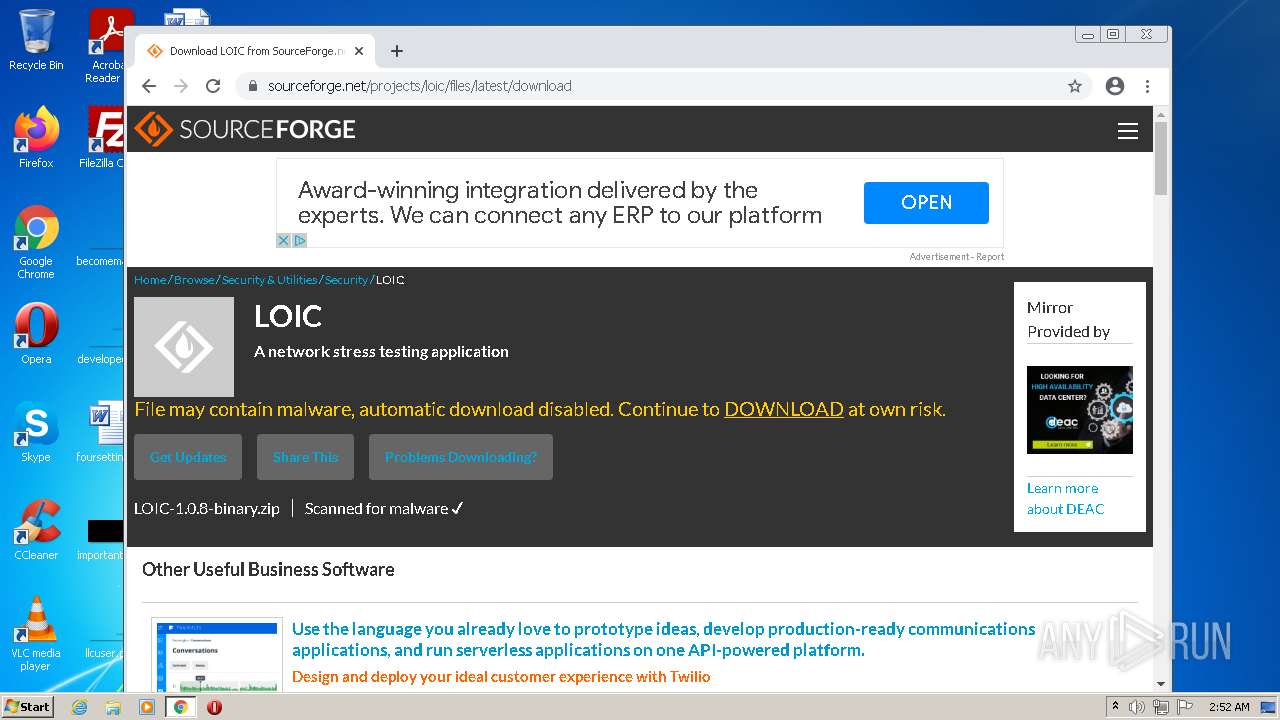1280x720 pixels.
Task: Click the clock showing 2:52 AM
Action: tap(1229, 707)
